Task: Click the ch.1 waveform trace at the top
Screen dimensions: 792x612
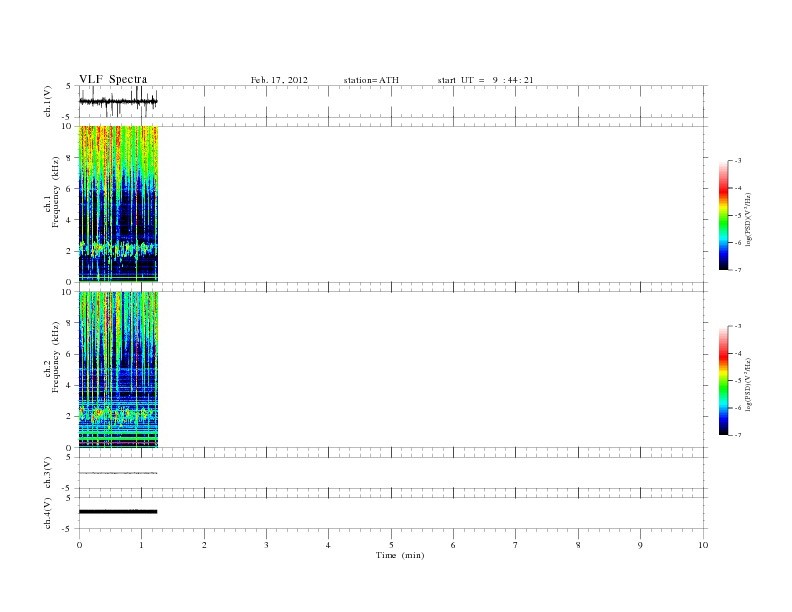Action: pyautogui.click(x=119, y=101)
